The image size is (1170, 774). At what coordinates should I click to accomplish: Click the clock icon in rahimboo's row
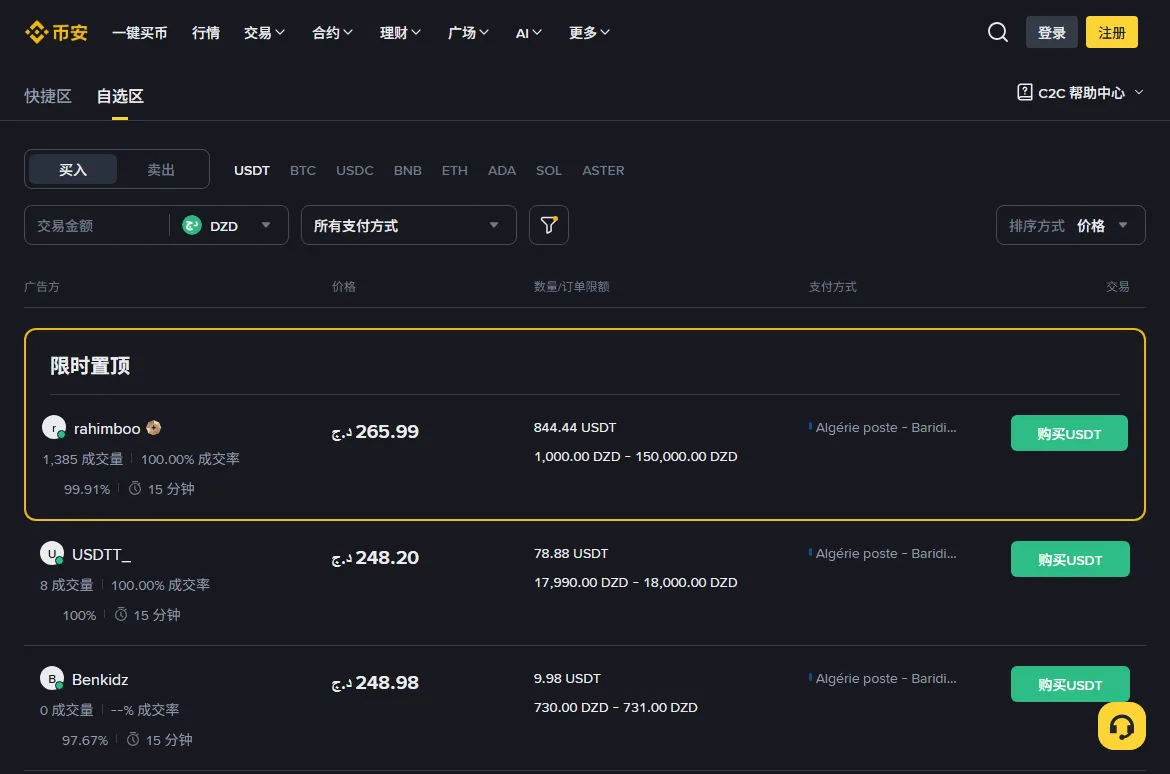click(135, 488)
